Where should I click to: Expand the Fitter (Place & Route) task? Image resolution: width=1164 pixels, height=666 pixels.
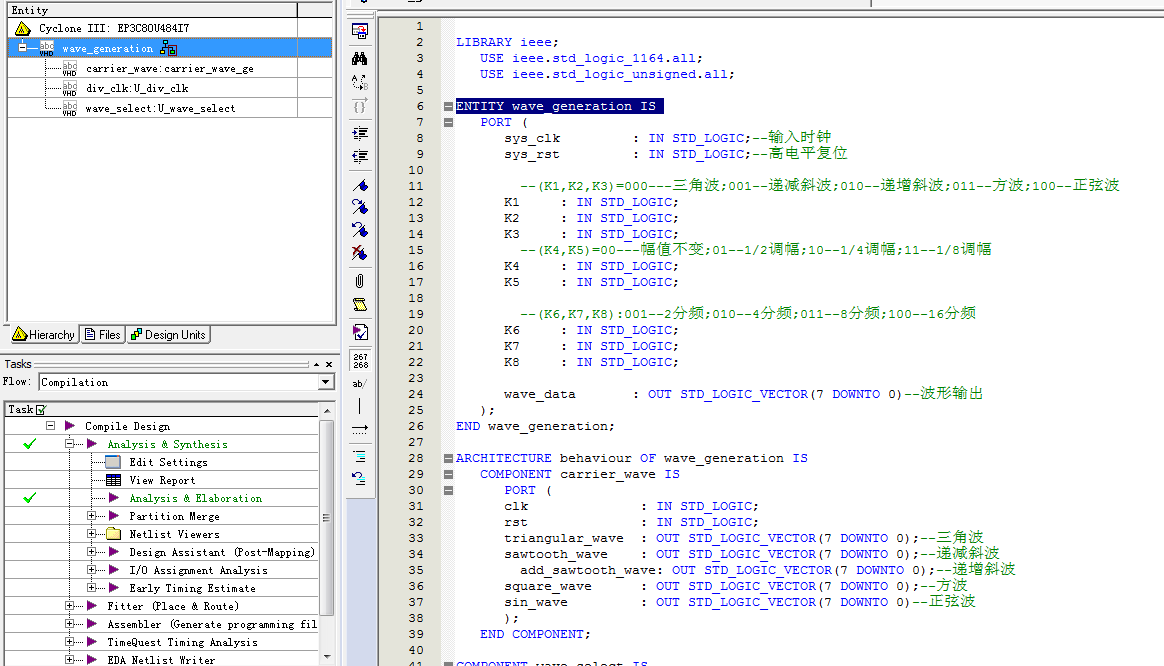pos(70,606)
